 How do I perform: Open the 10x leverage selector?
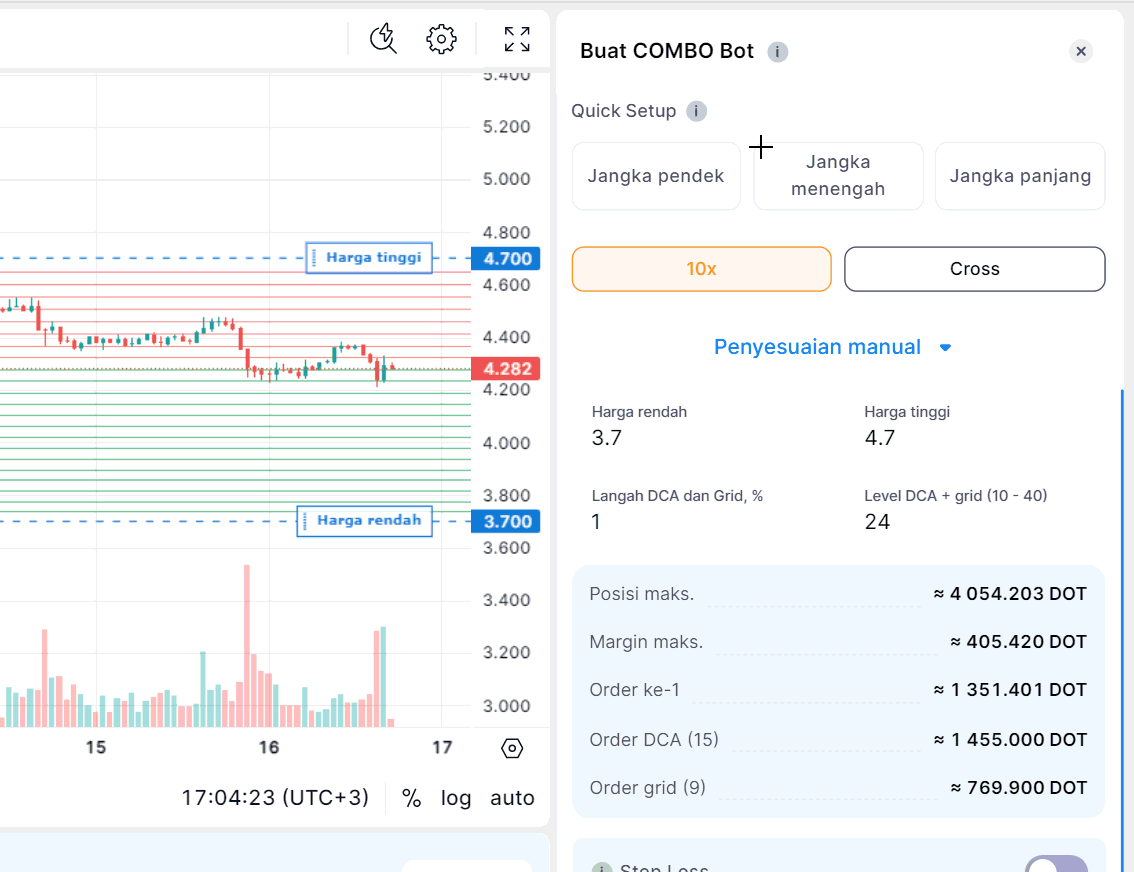[x=702, y=269]
